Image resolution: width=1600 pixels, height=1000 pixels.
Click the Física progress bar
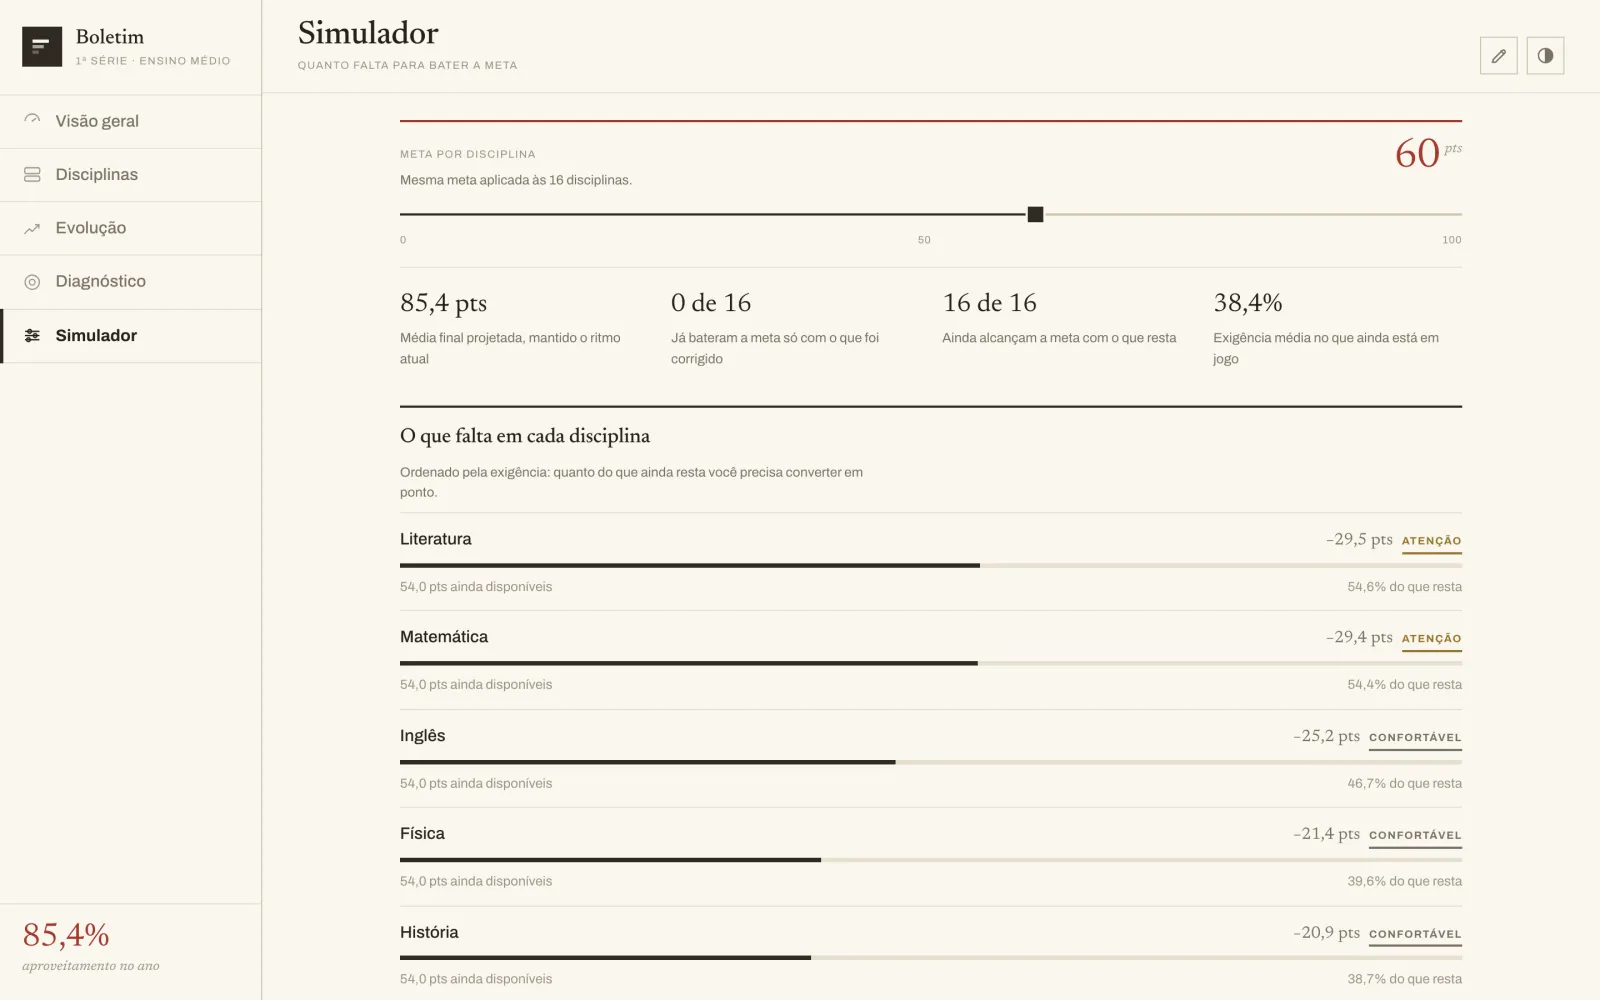coord(931,860)
